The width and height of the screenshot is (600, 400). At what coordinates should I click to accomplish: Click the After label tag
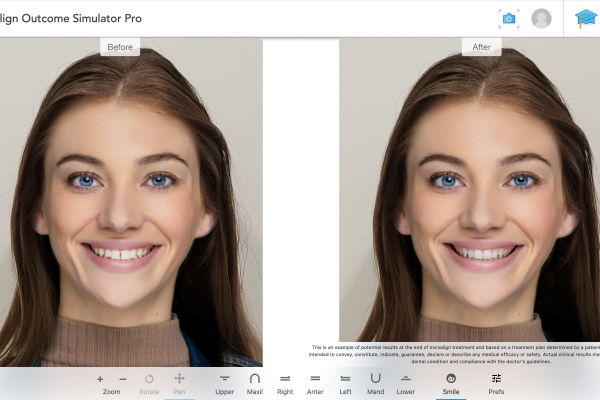pos(481,47)
